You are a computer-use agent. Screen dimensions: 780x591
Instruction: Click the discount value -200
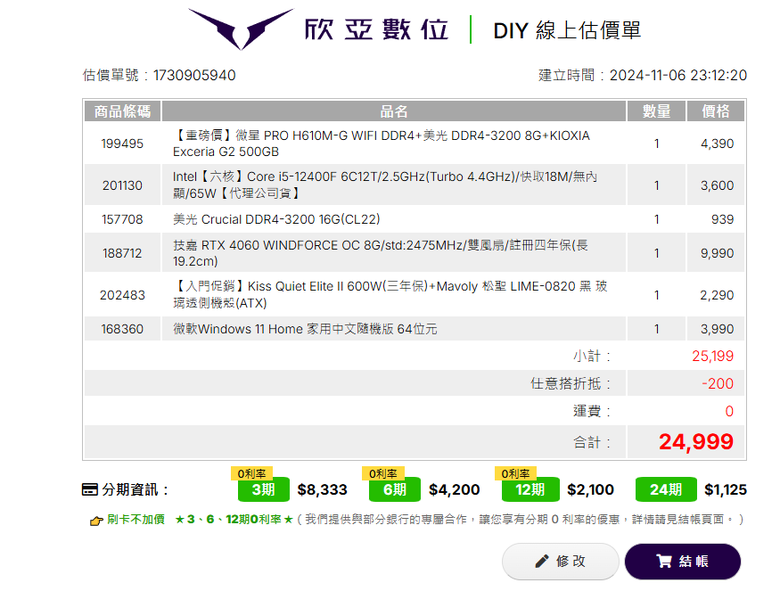pyautogui.click(x=717, y=384)
